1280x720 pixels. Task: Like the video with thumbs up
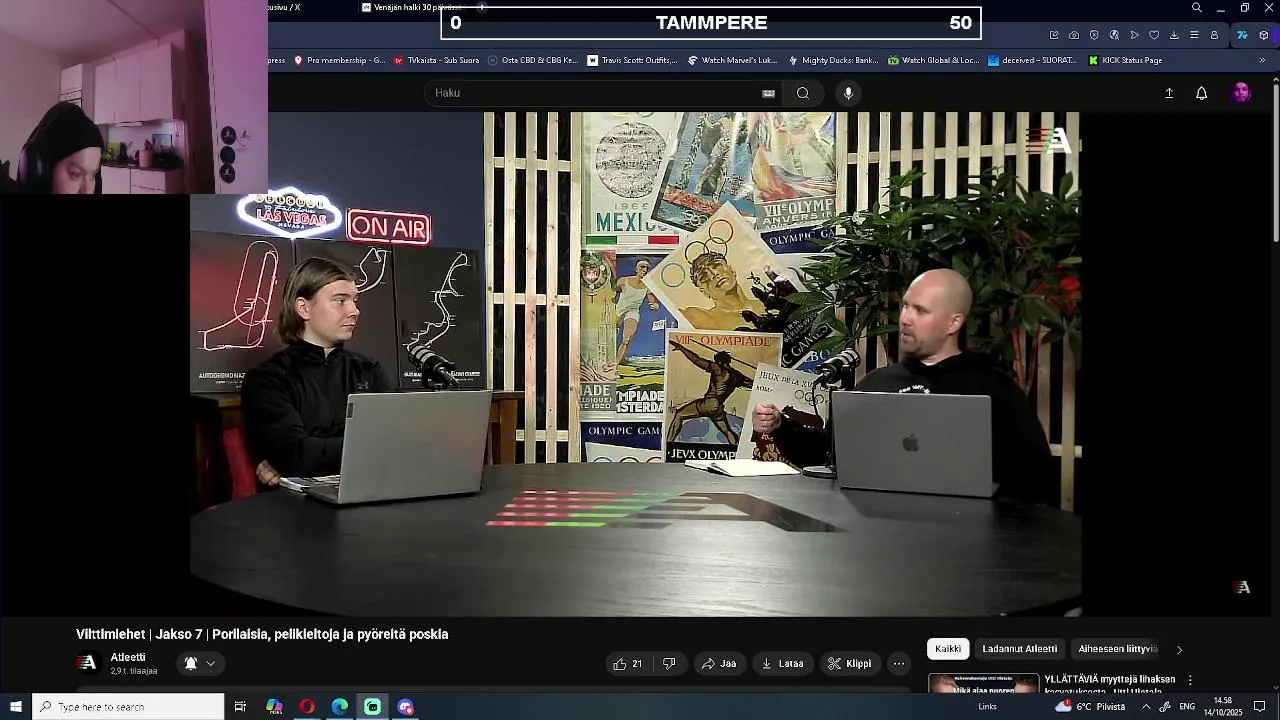click(x=628, y=663)
